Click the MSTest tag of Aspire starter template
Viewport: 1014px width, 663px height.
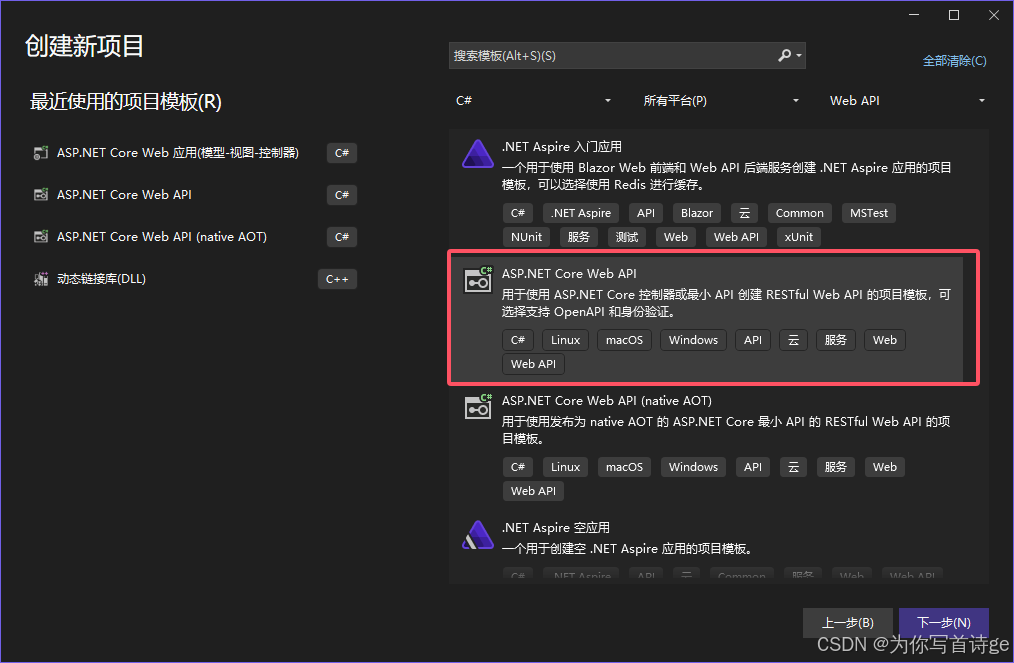868,213
